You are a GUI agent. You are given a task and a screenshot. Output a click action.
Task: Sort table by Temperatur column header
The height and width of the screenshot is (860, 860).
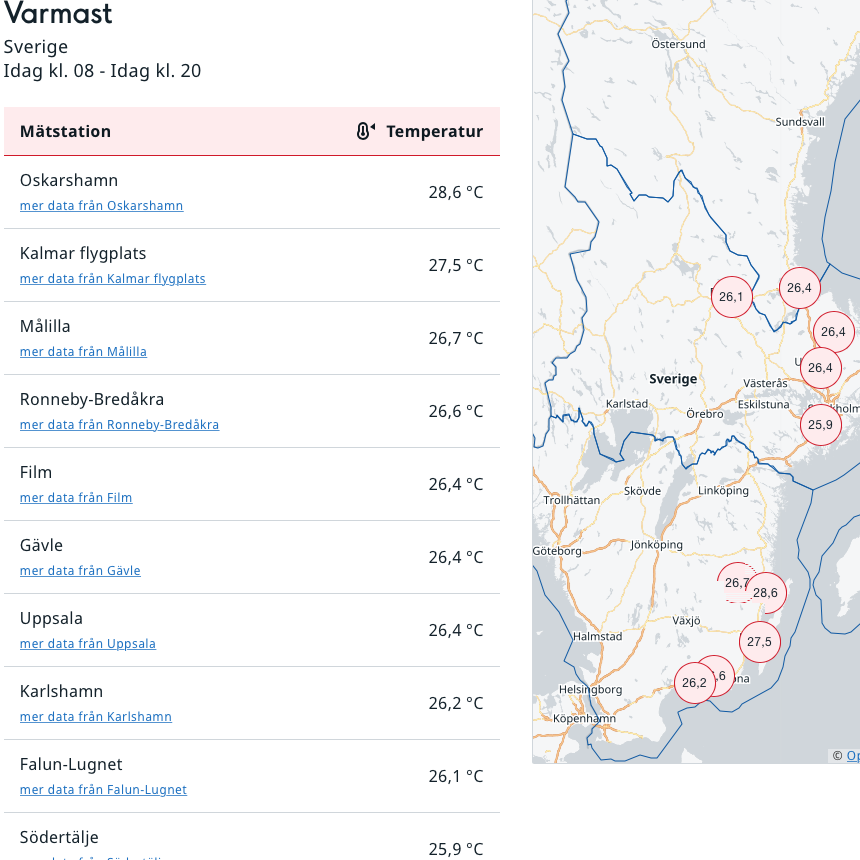tap(434, 132)
